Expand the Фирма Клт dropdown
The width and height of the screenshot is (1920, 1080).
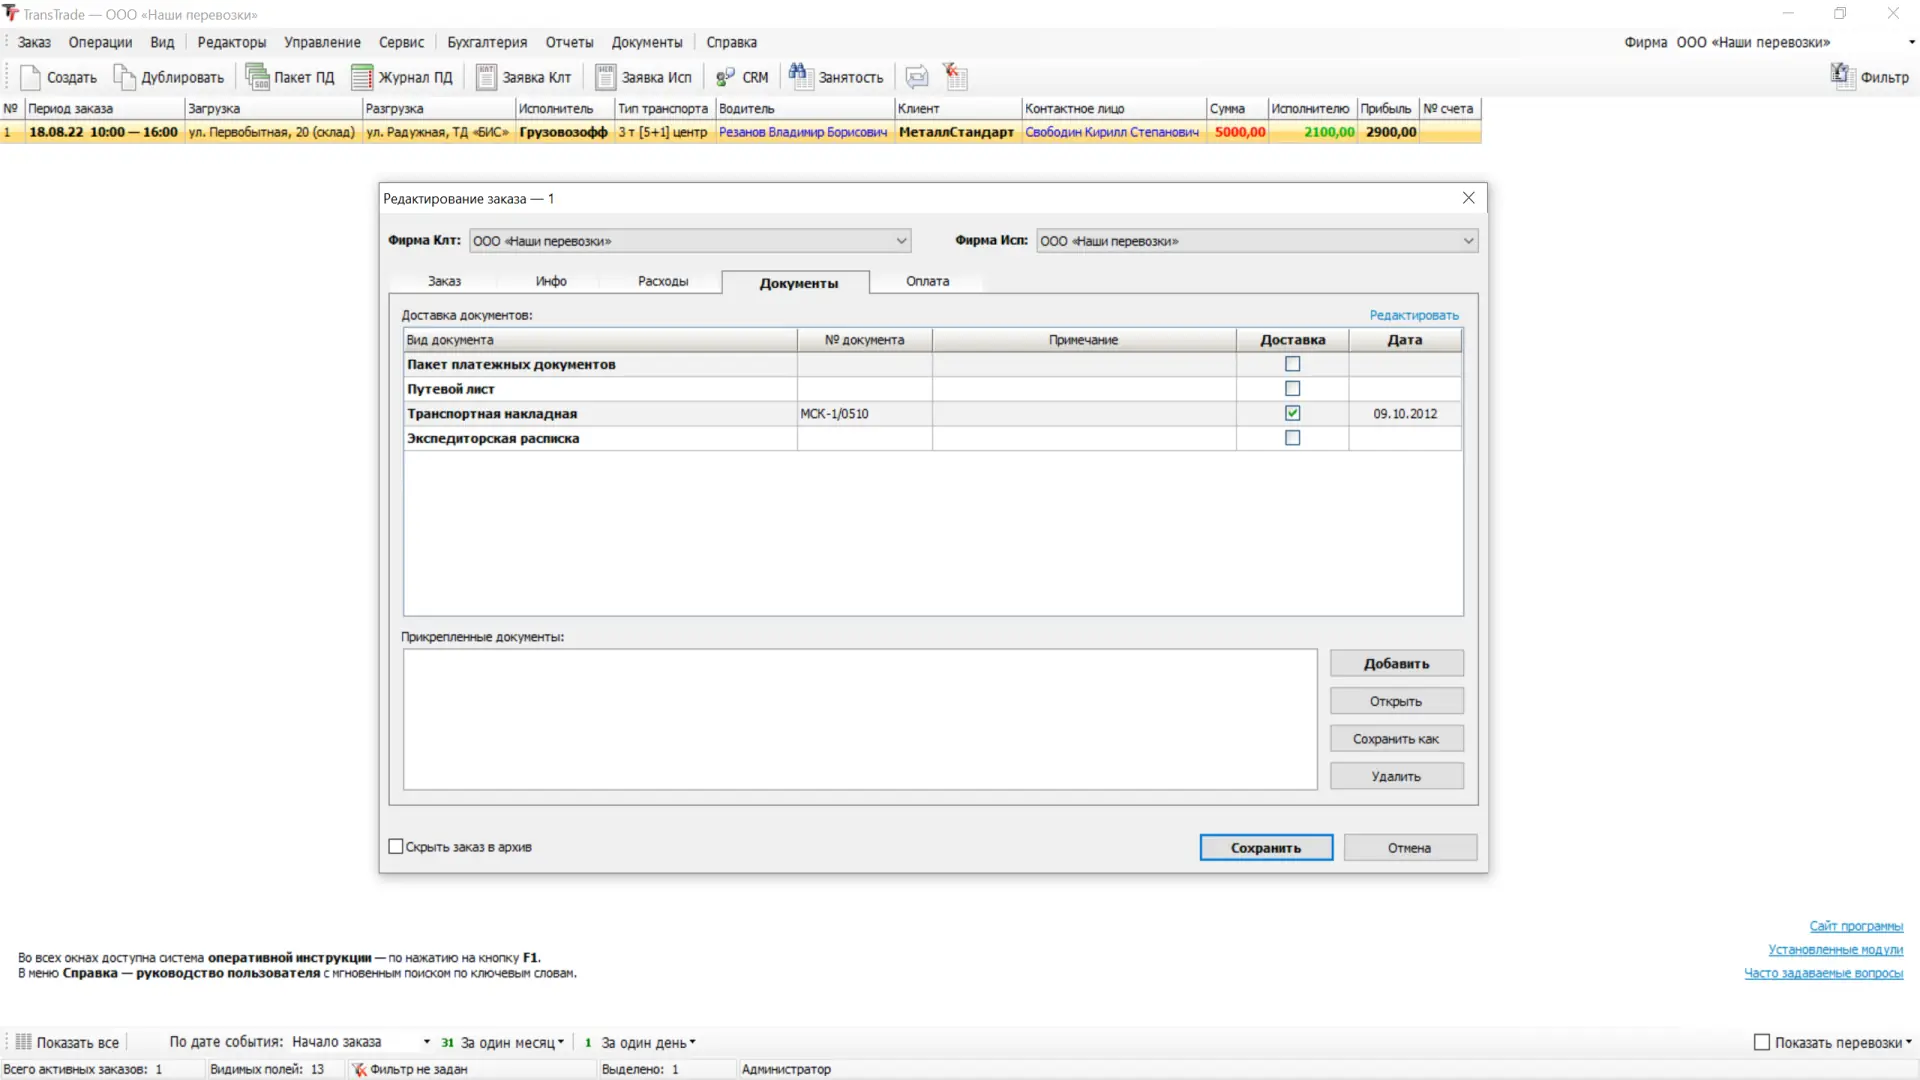coord(901,241)
